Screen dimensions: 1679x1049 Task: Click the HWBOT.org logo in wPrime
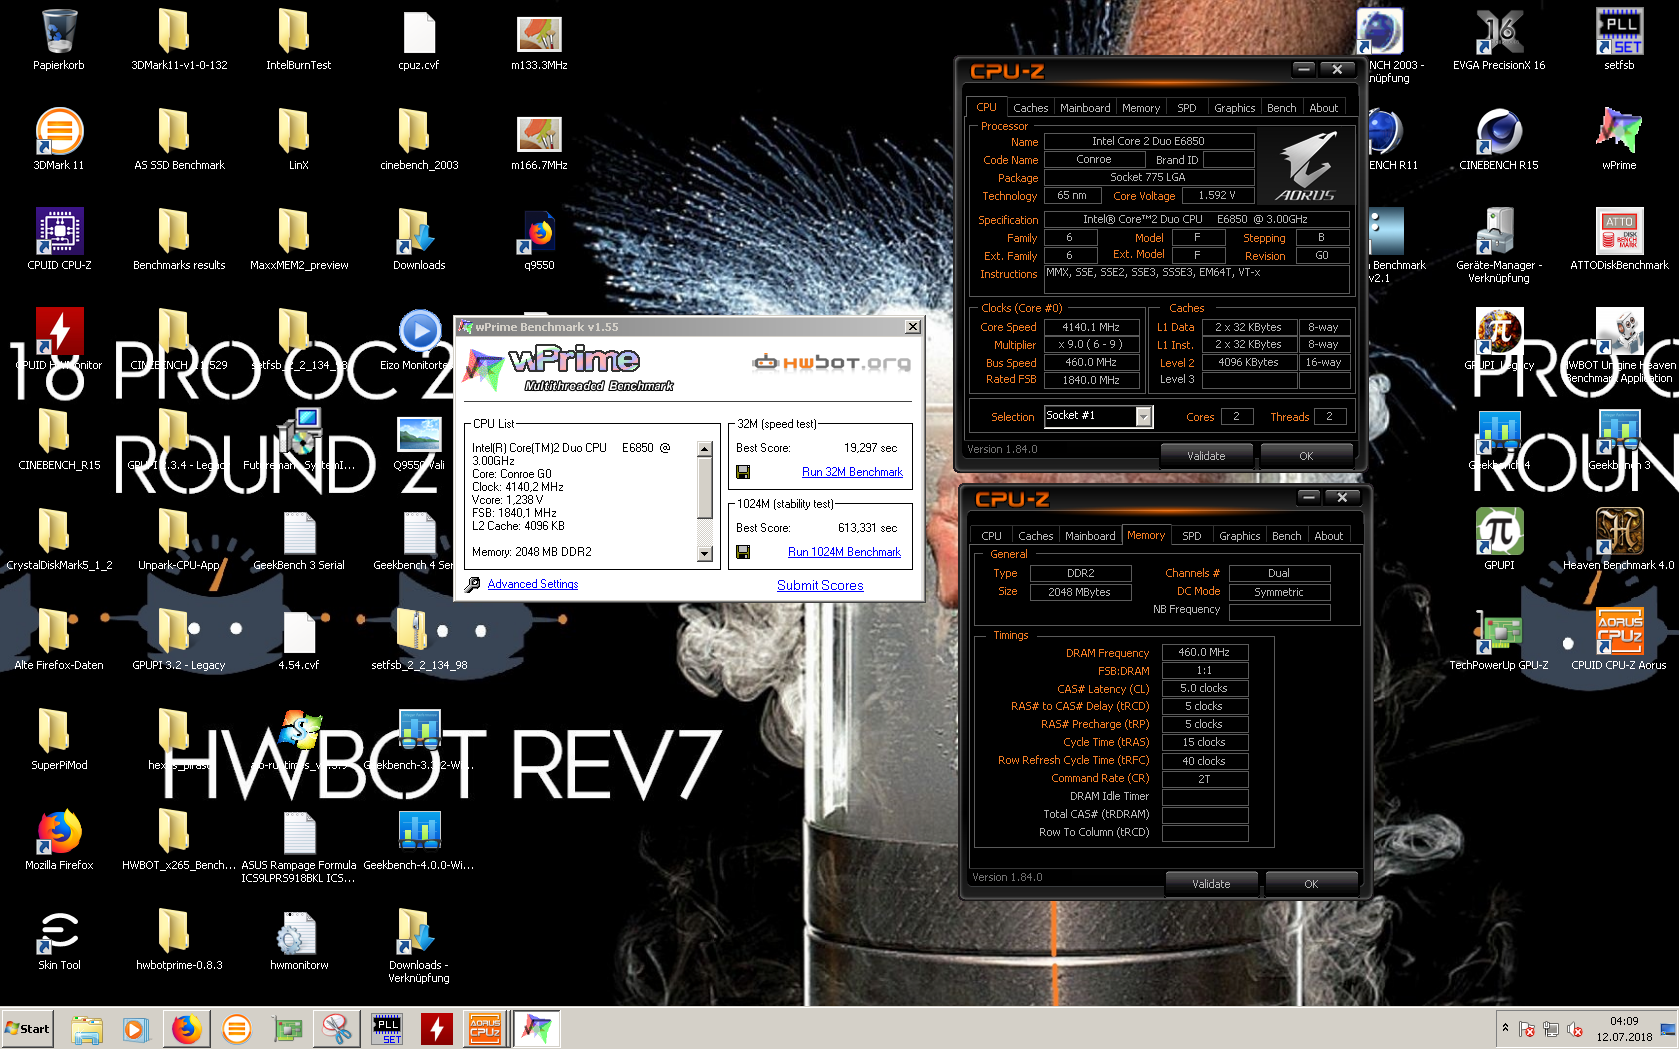tap(831, 363)
